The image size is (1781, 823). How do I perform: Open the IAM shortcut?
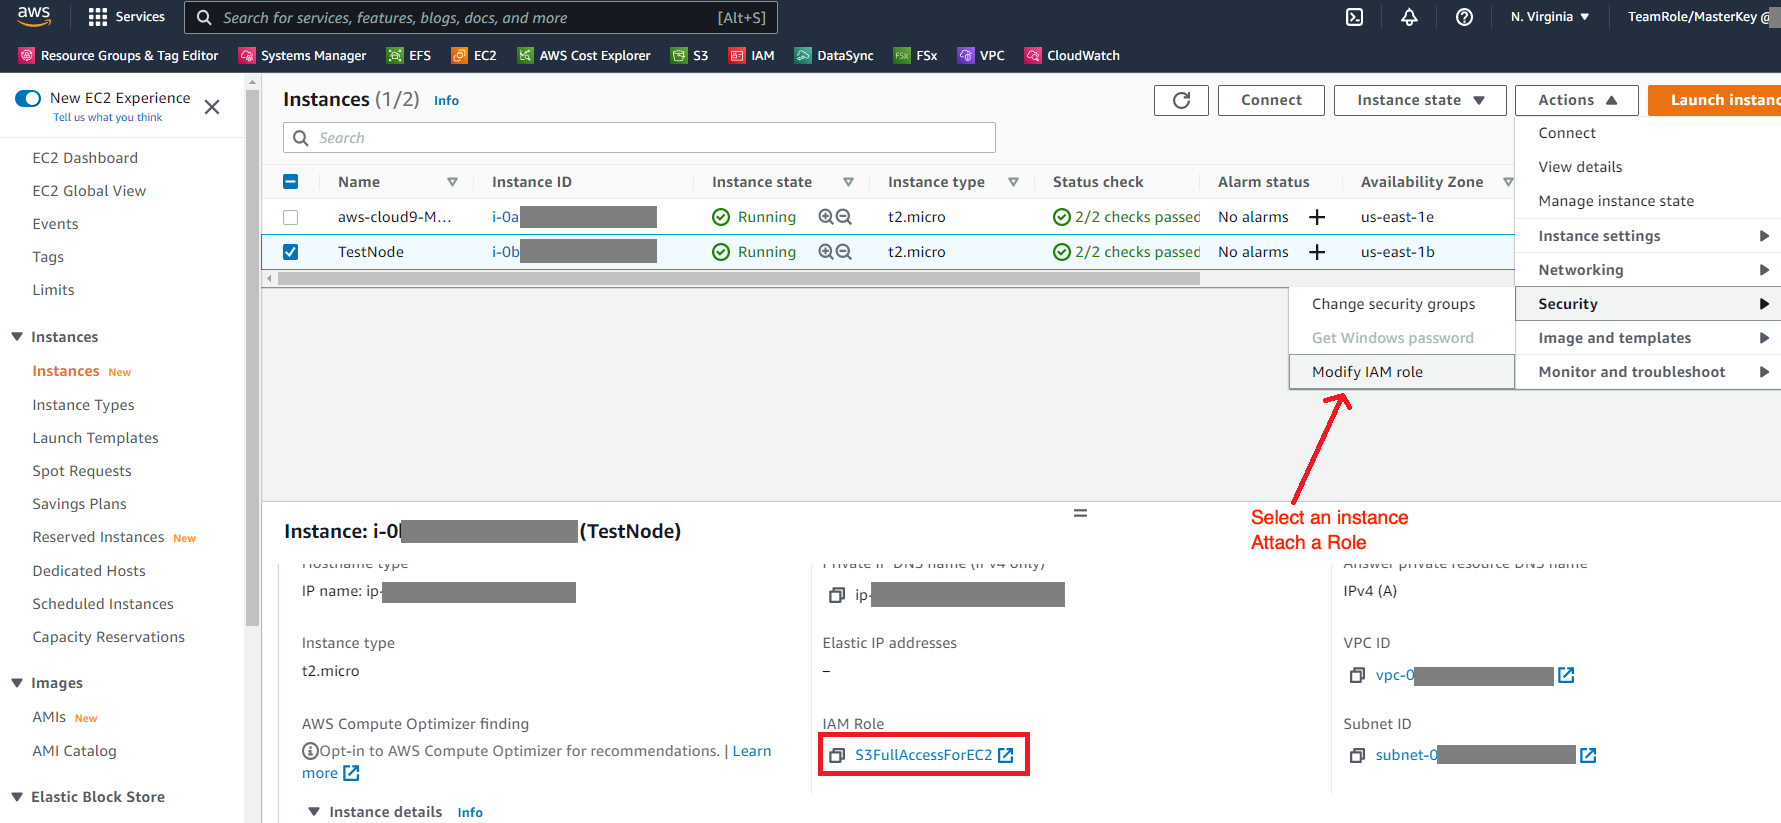(752, 56)
